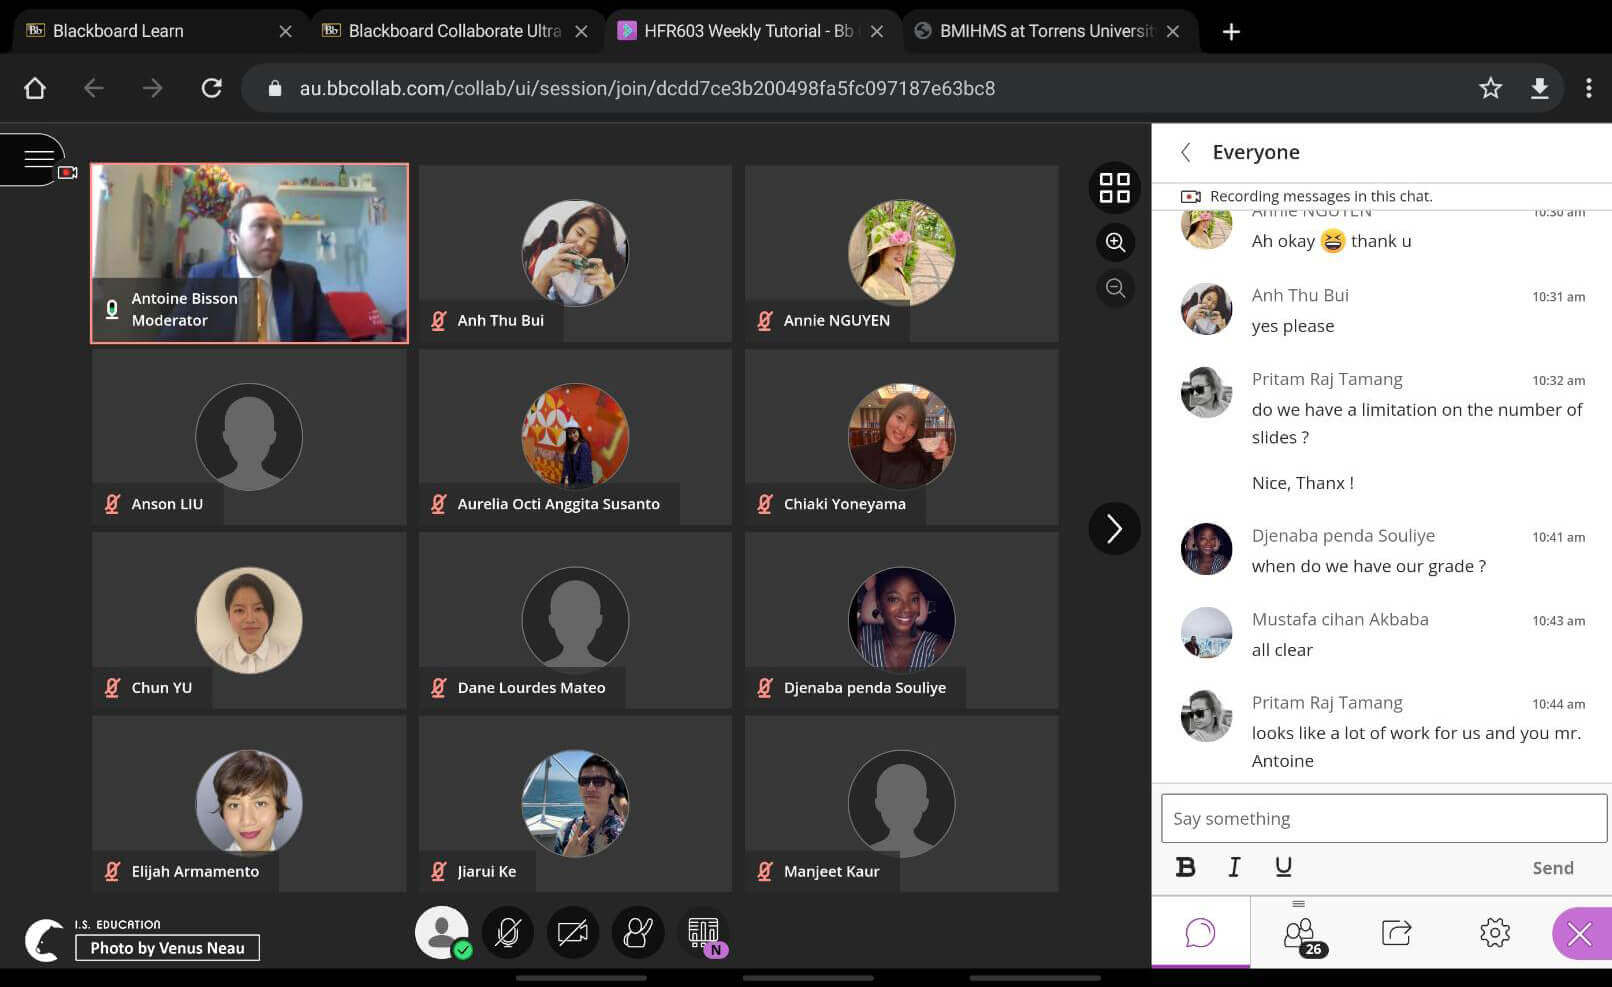Select Aurelia Octi Anggita Susanto tile
The width and height of the screenshot is (1612, 987).
(x=575, y=437)
